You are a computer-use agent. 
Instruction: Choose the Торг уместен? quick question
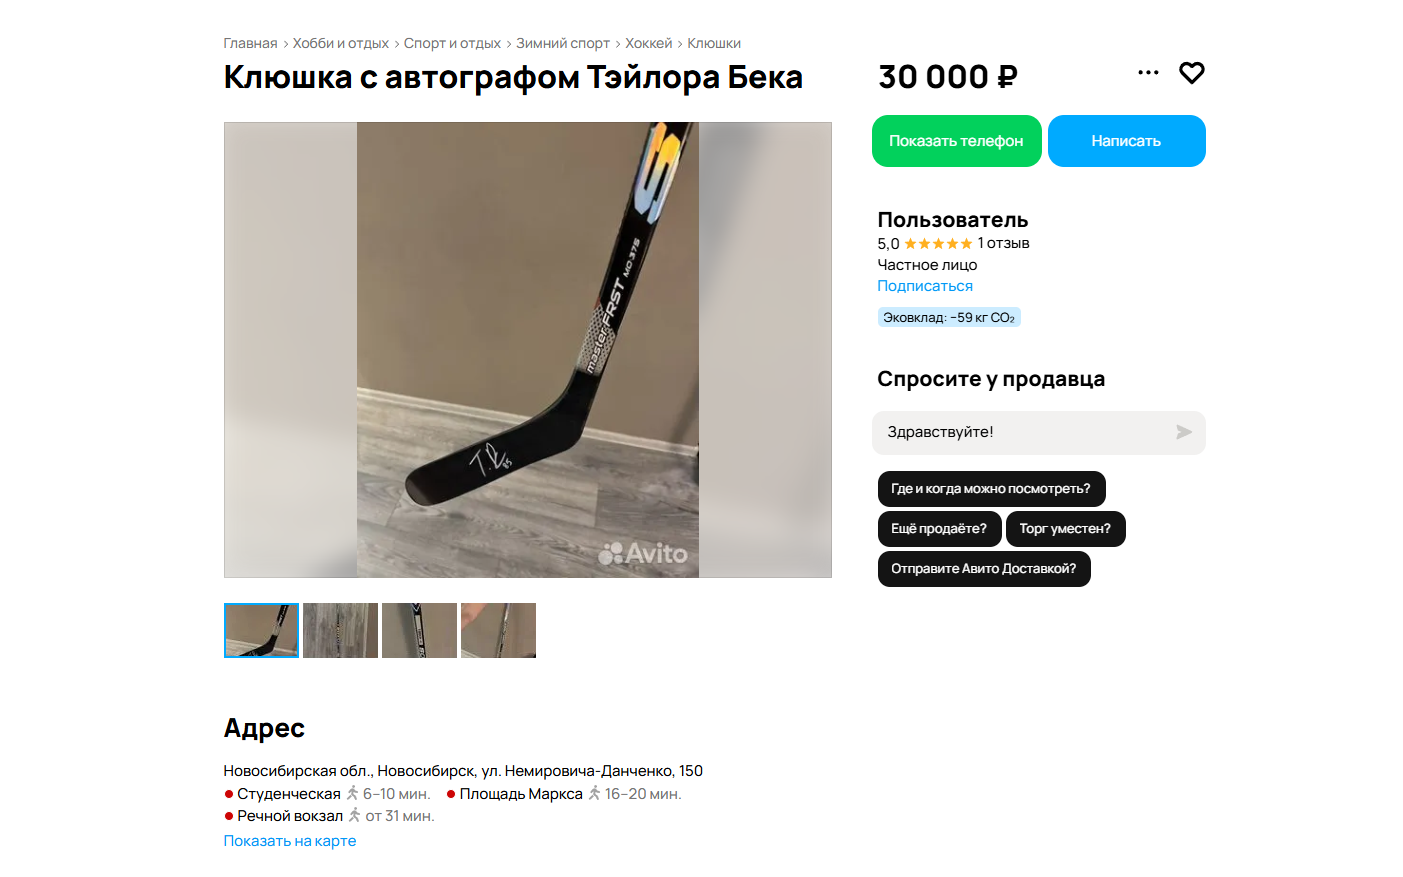(x=1065, y=529)
